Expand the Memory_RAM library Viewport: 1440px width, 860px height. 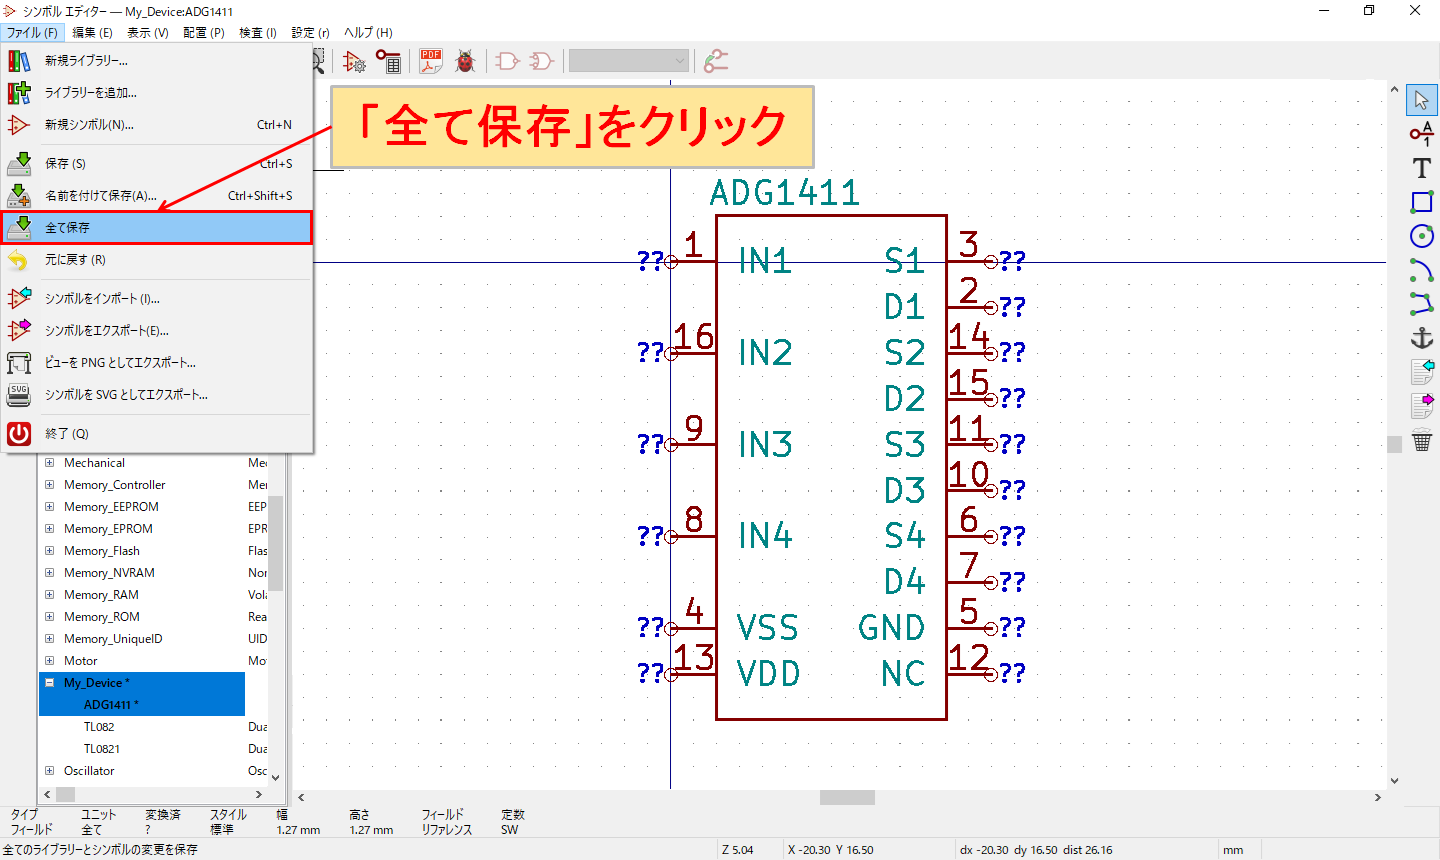50,594
